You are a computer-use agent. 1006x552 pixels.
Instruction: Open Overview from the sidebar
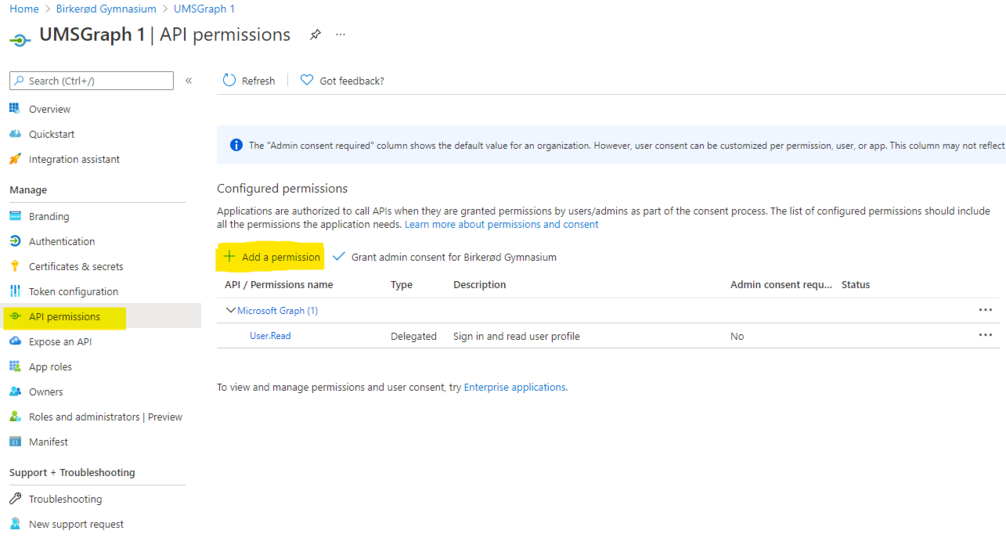point(49,109)
